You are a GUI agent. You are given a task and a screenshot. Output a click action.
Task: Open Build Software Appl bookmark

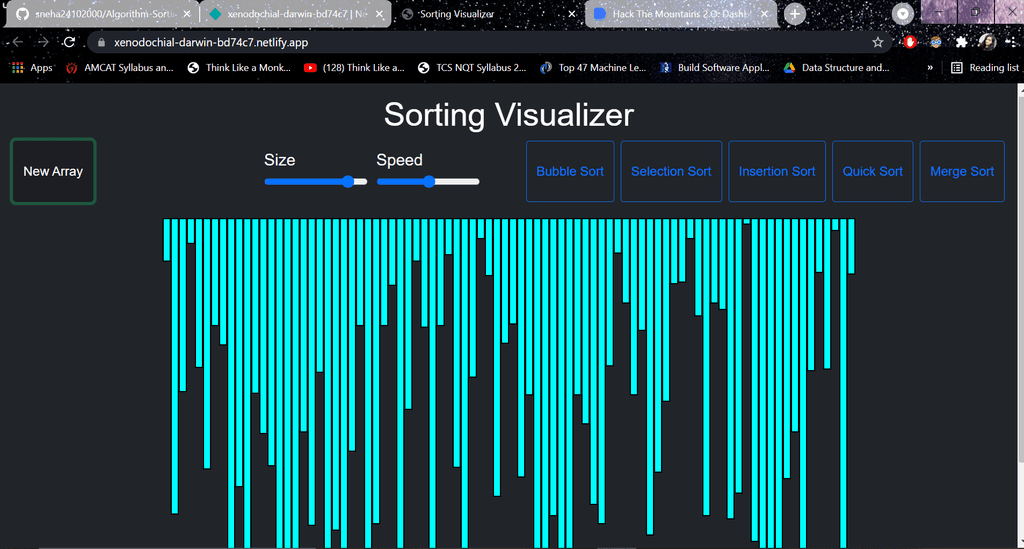point(714,67)
